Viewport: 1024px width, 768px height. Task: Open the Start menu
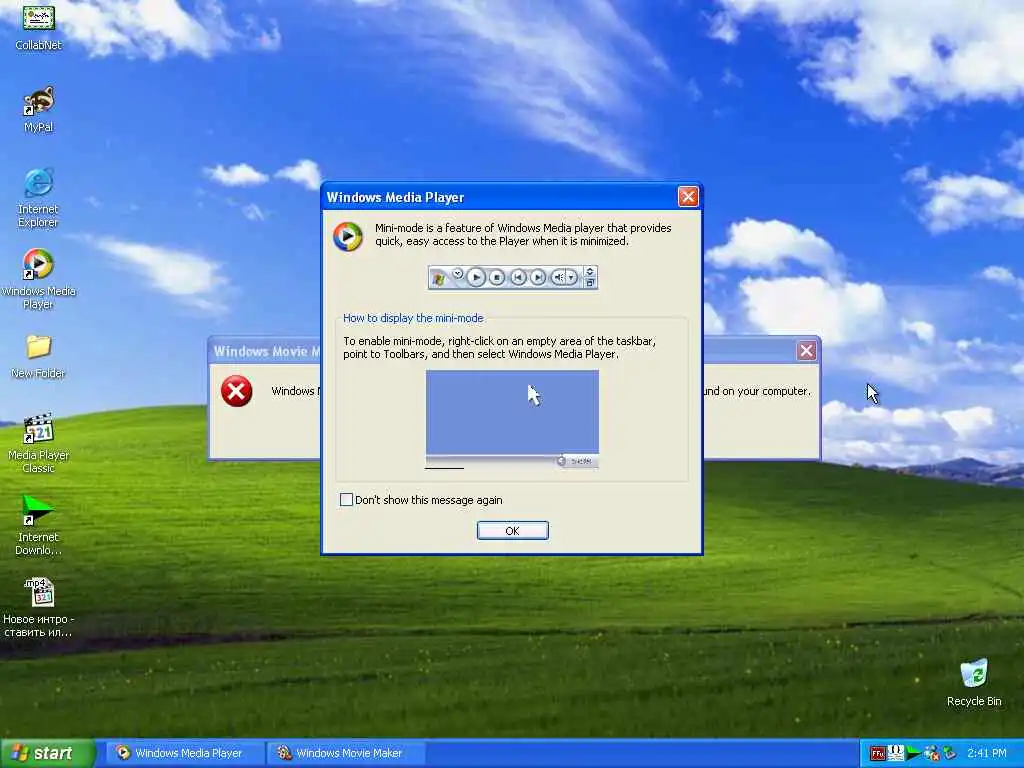click(47, 753)
